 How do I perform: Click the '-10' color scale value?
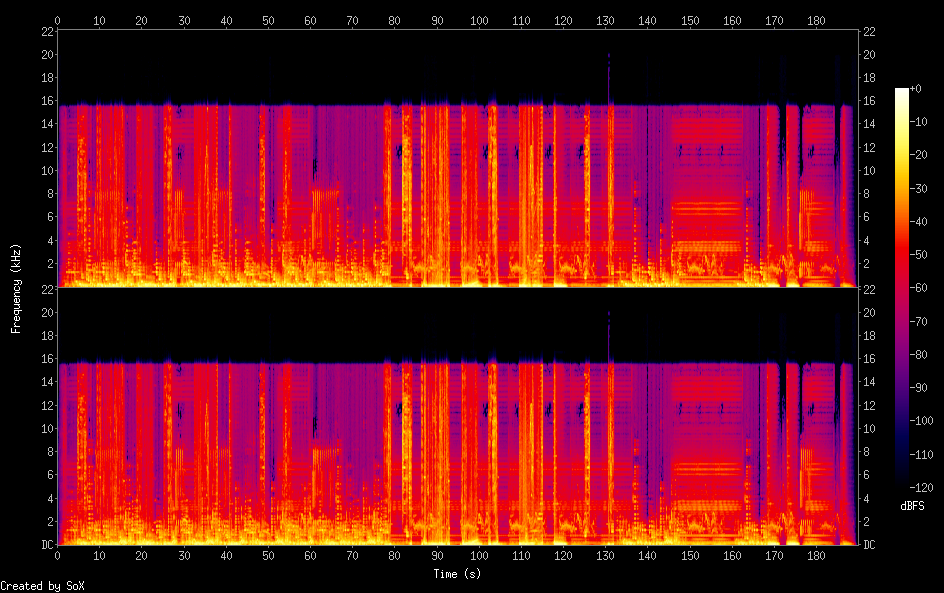click(x=918, y=122)
